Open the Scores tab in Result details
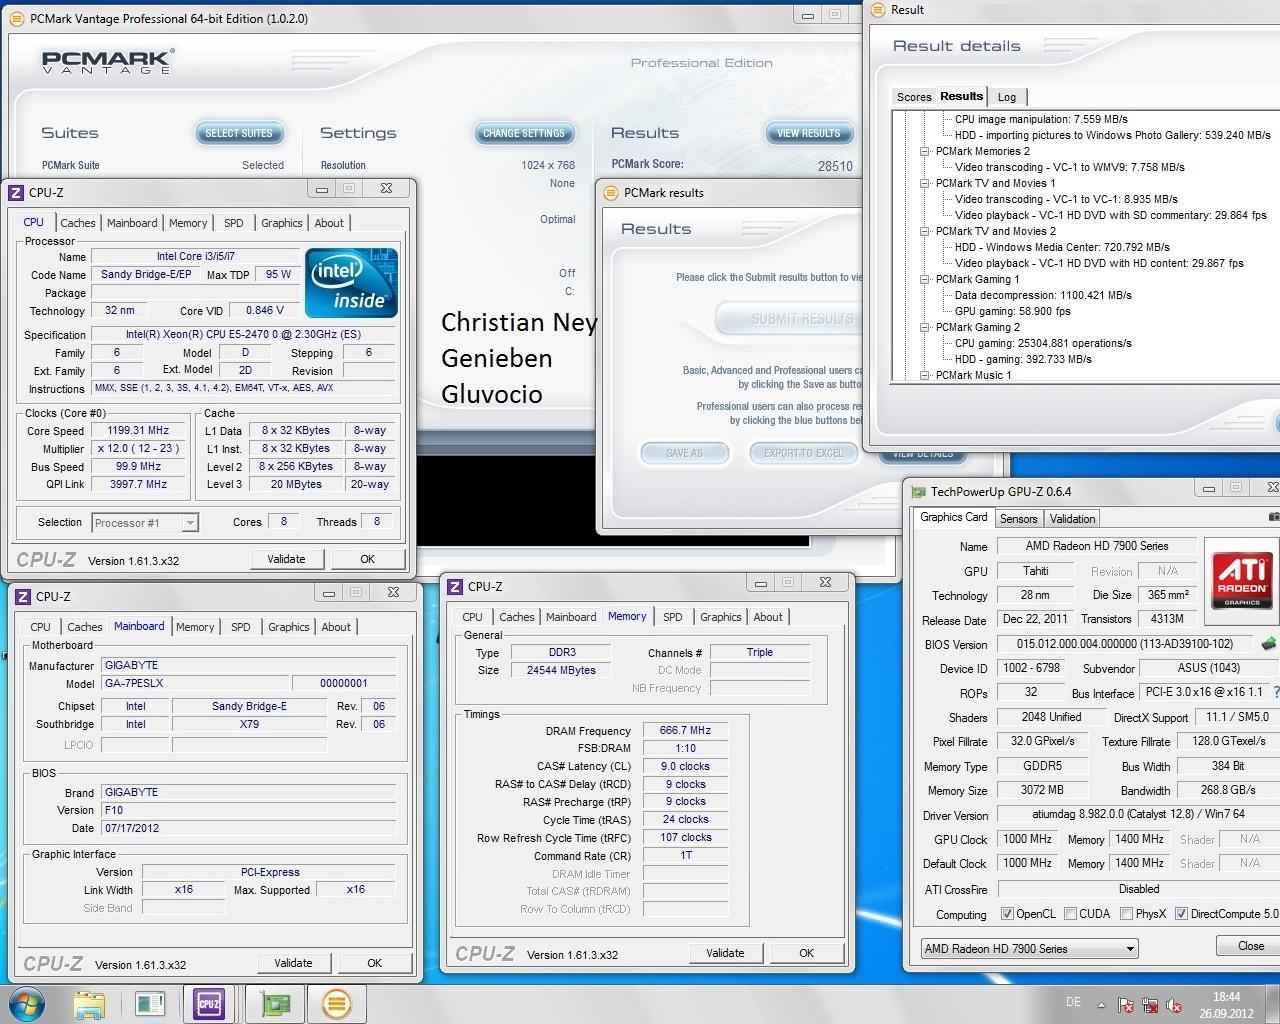1280x1024 pixels. tap(914, 97)
